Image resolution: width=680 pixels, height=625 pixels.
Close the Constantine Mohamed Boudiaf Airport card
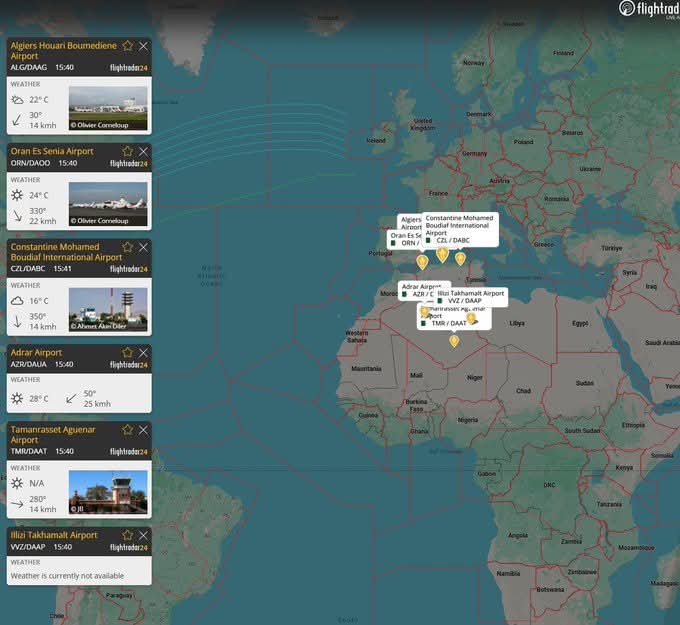tap(143, 247)
